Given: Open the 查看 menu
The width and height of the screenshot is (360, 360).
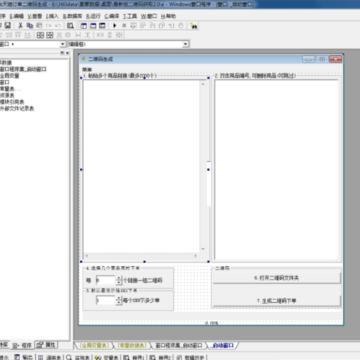Looking at the screenshot, I should pos(35,16).
